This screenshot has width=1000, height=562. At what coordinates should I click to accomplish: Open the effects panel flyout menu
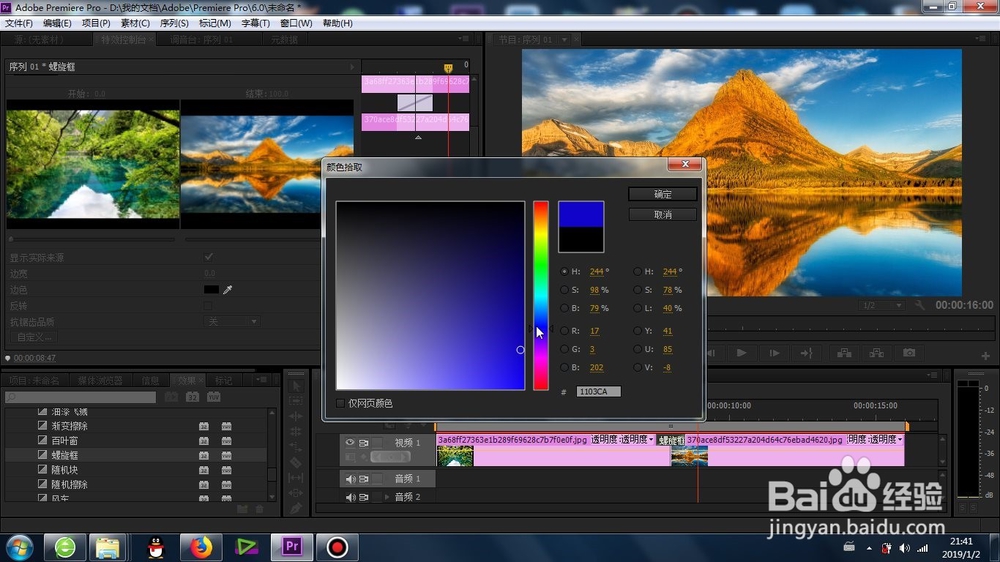261,380
